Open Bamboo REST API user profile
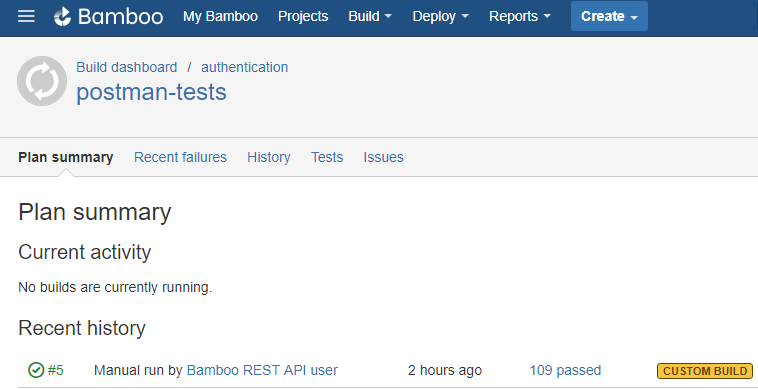The width and height of the screenshot is (758, 389). pos(262,370)
